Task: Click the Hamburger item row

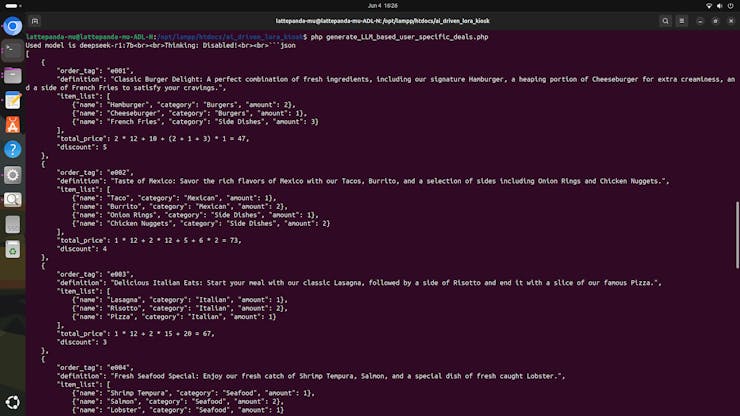Action: point(184,105)
